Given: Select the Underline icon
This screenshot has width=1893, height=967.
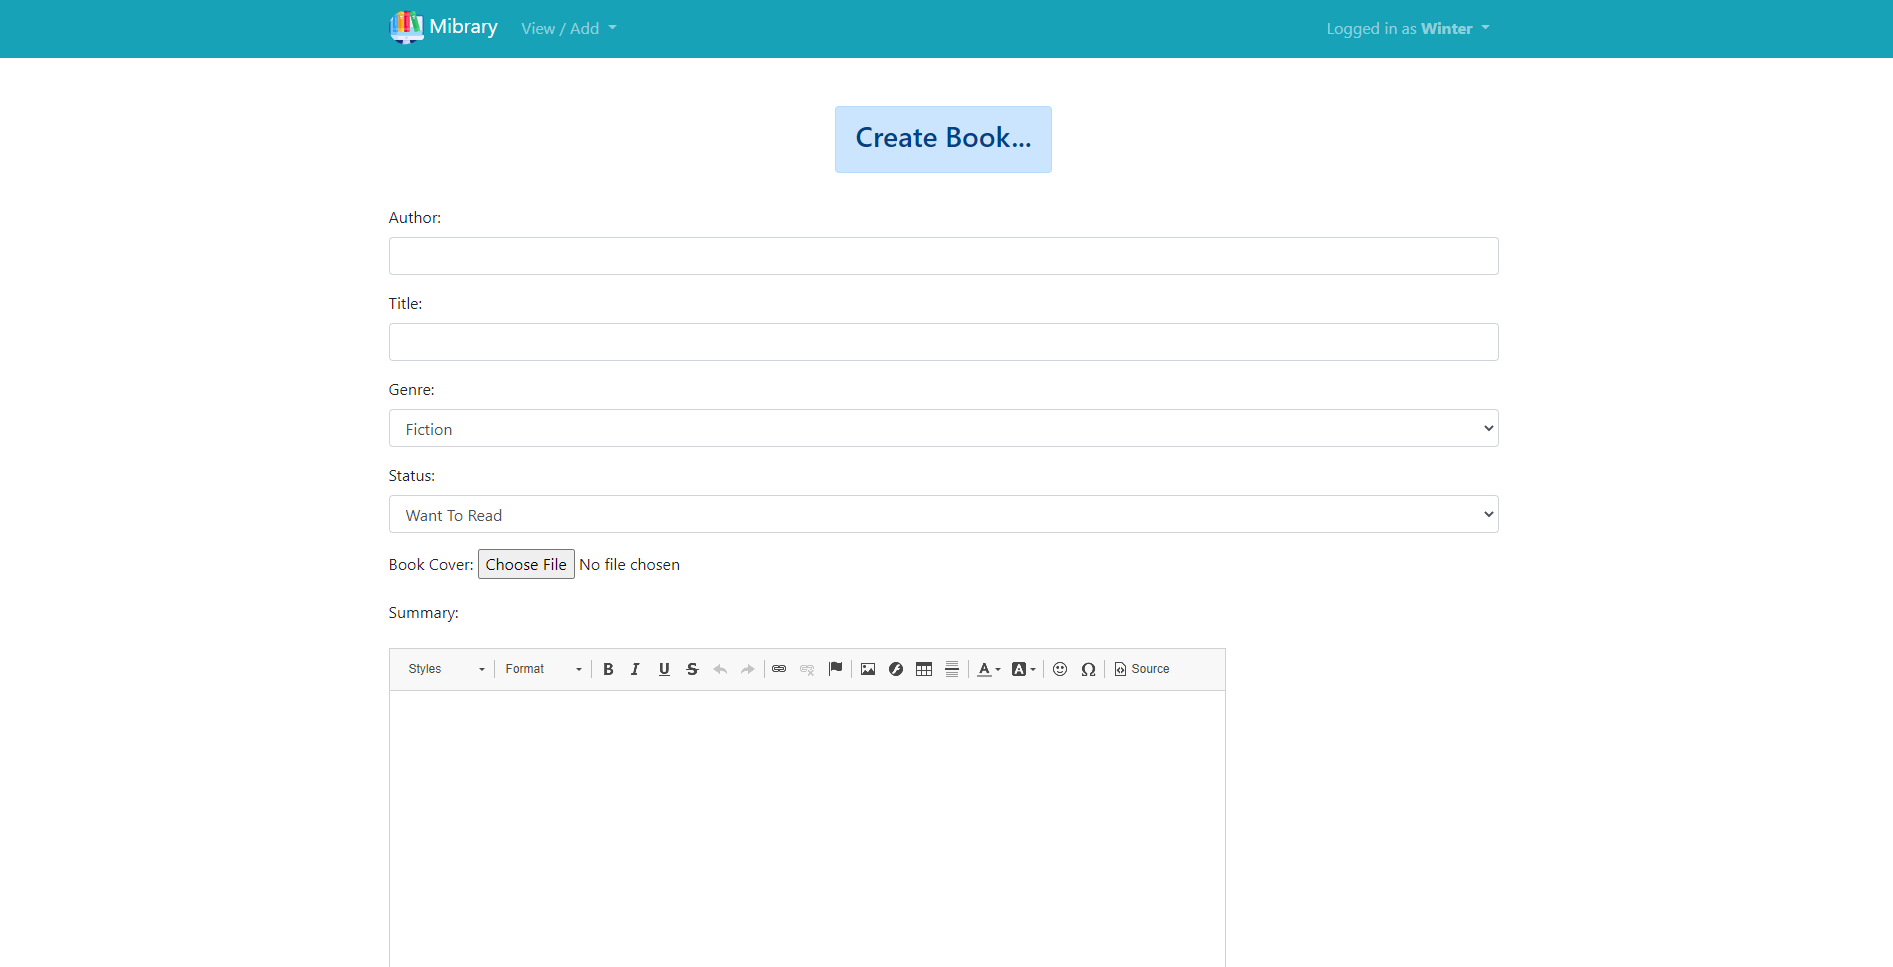Looking at the screenshot, I should [664, 669].
